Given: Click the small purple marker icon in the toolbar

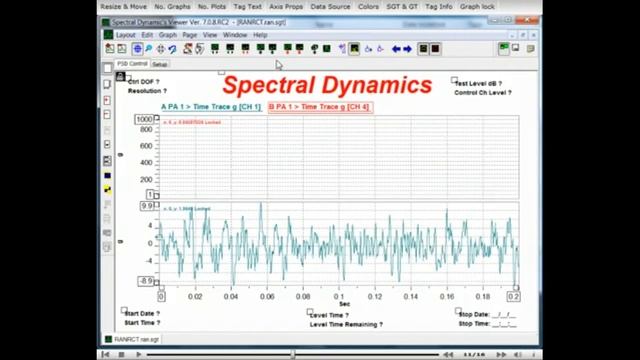Looking at the screenshot, I should coord(342,49).
